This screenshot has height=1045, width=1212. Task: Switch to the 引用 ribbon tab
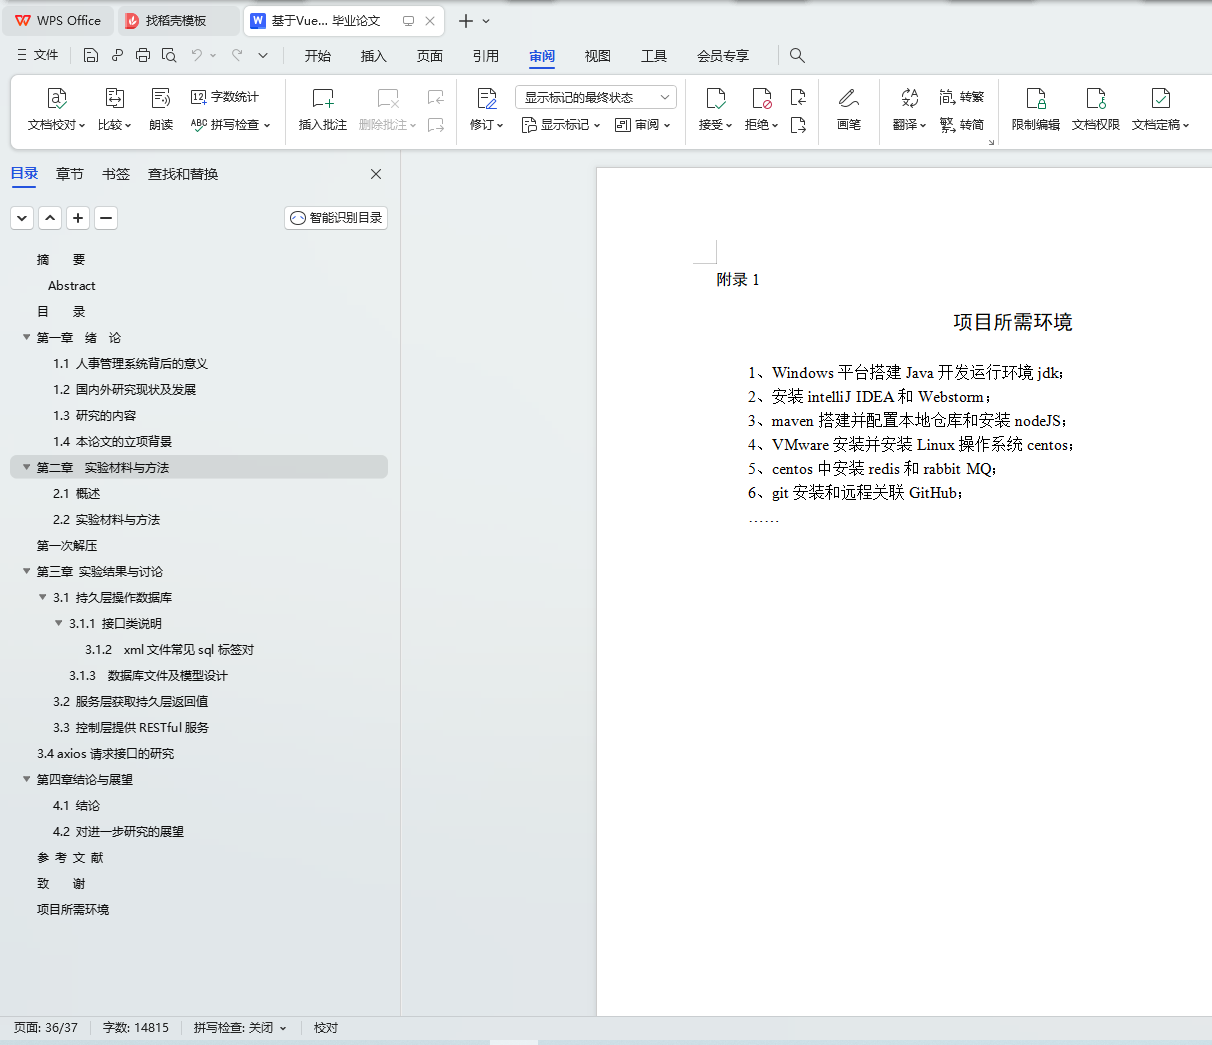pyautogui.click(x=486, y=56)
